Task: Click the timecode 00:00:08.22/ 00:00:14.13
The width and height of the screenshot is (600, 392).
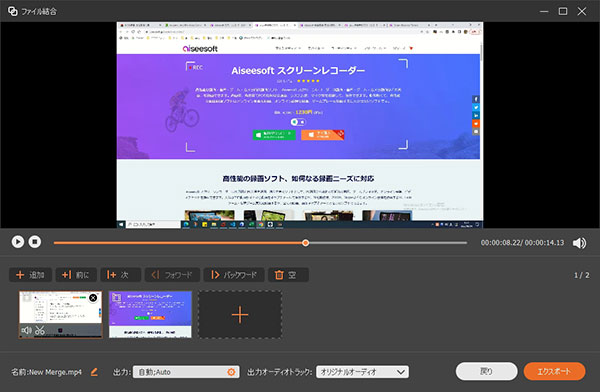Action: [522, 243]
